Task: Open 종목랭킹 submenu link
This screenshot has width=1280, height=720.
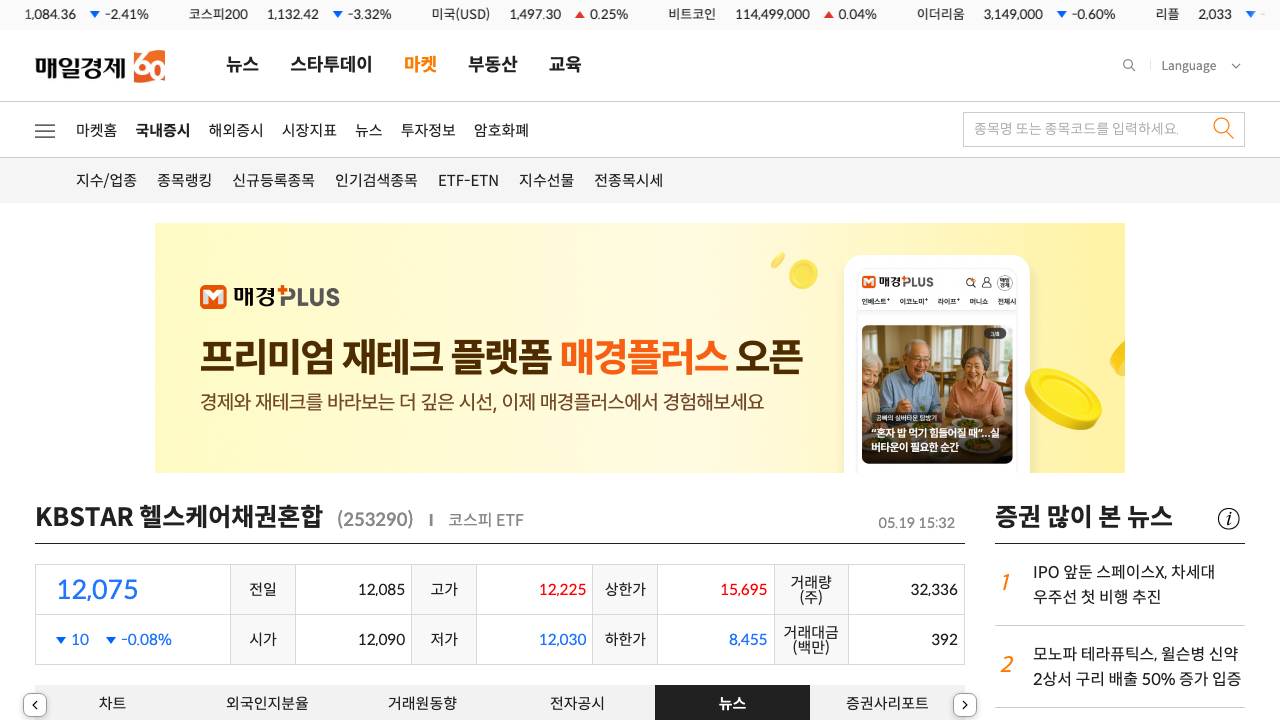Action: point(184,181)
